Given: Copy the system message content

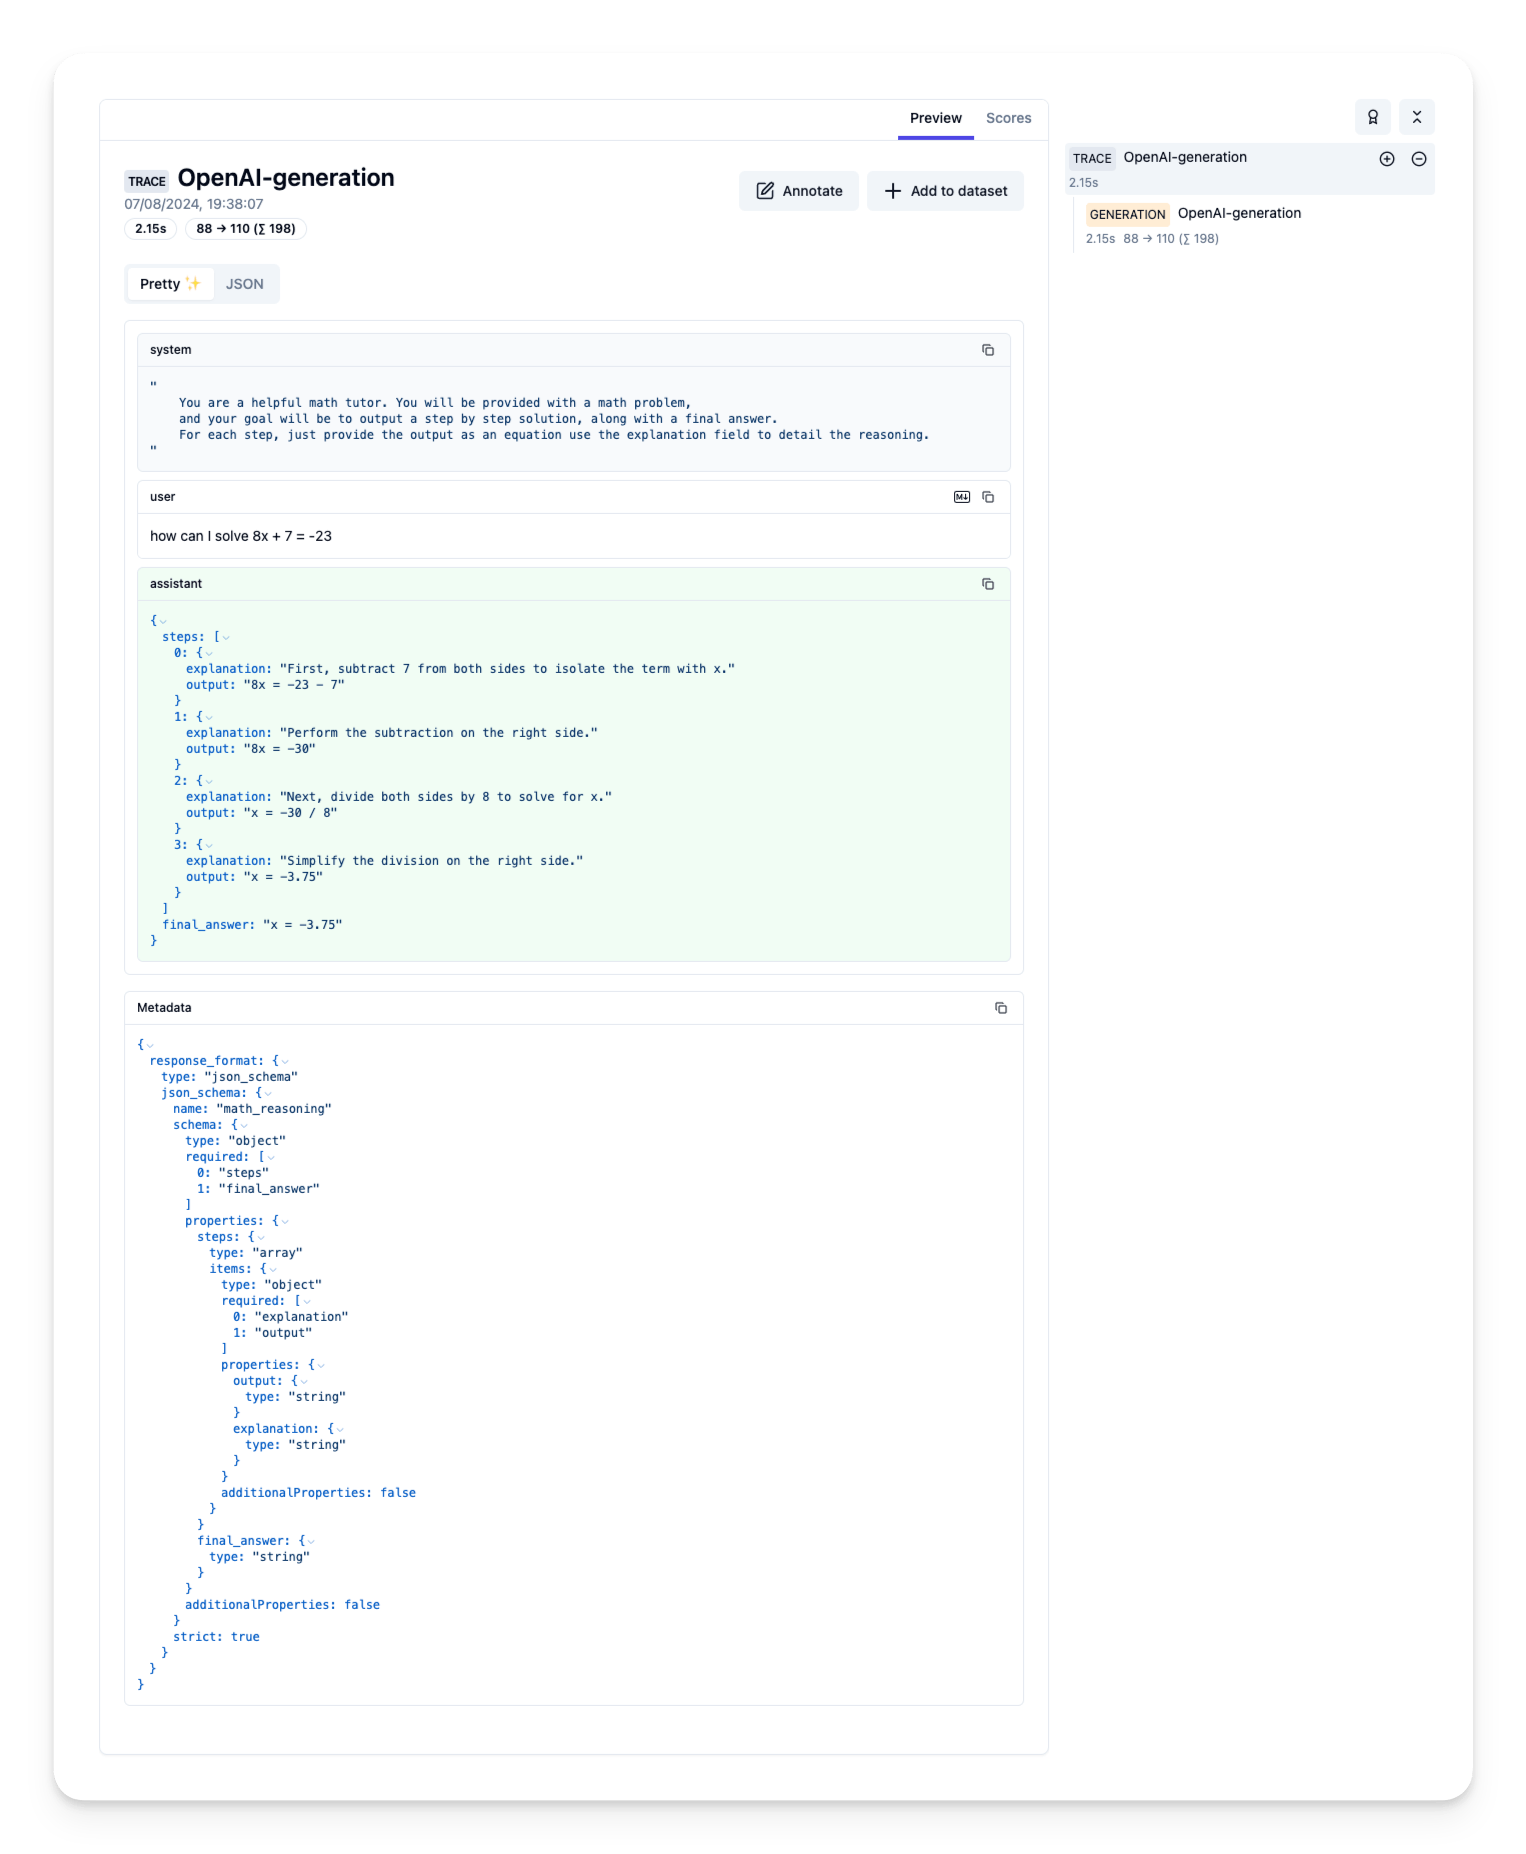Looking at the screenshot, I should tap(987, 350).
